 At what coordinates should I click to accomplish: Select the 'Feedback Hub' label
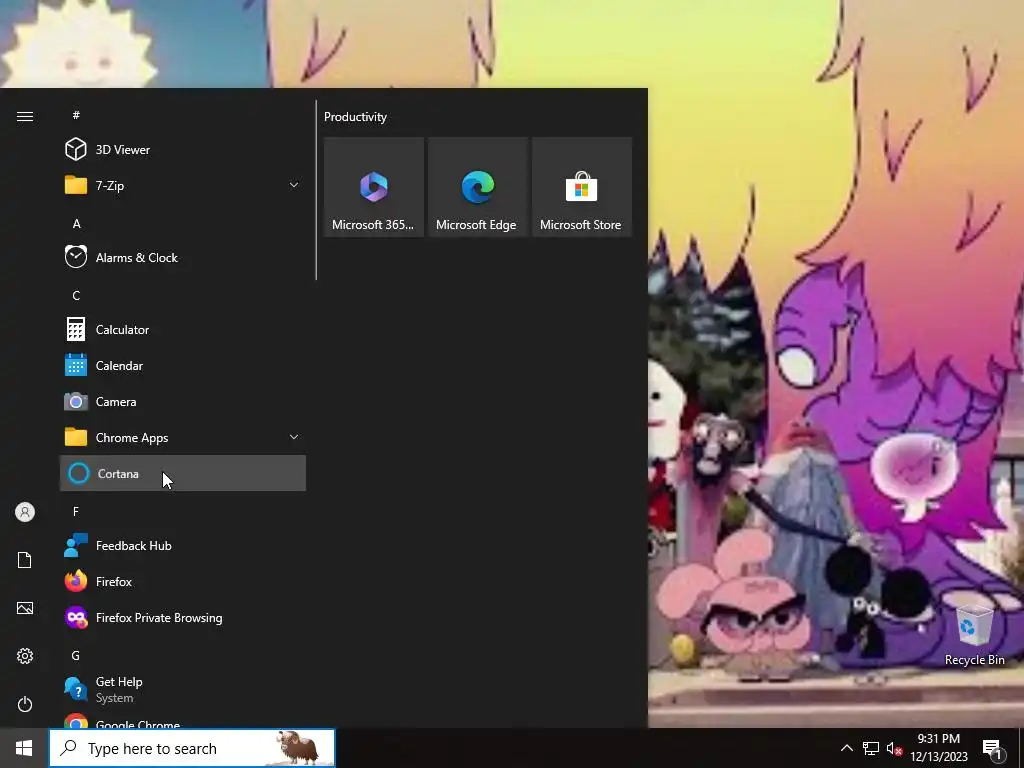(134, 545)
